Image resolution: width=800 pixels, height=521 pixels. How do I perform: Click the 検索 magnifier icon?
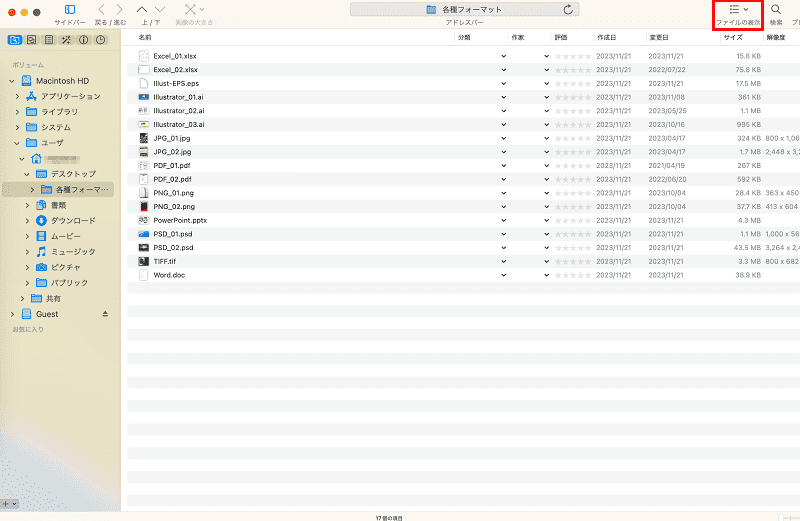pos(776,9)
